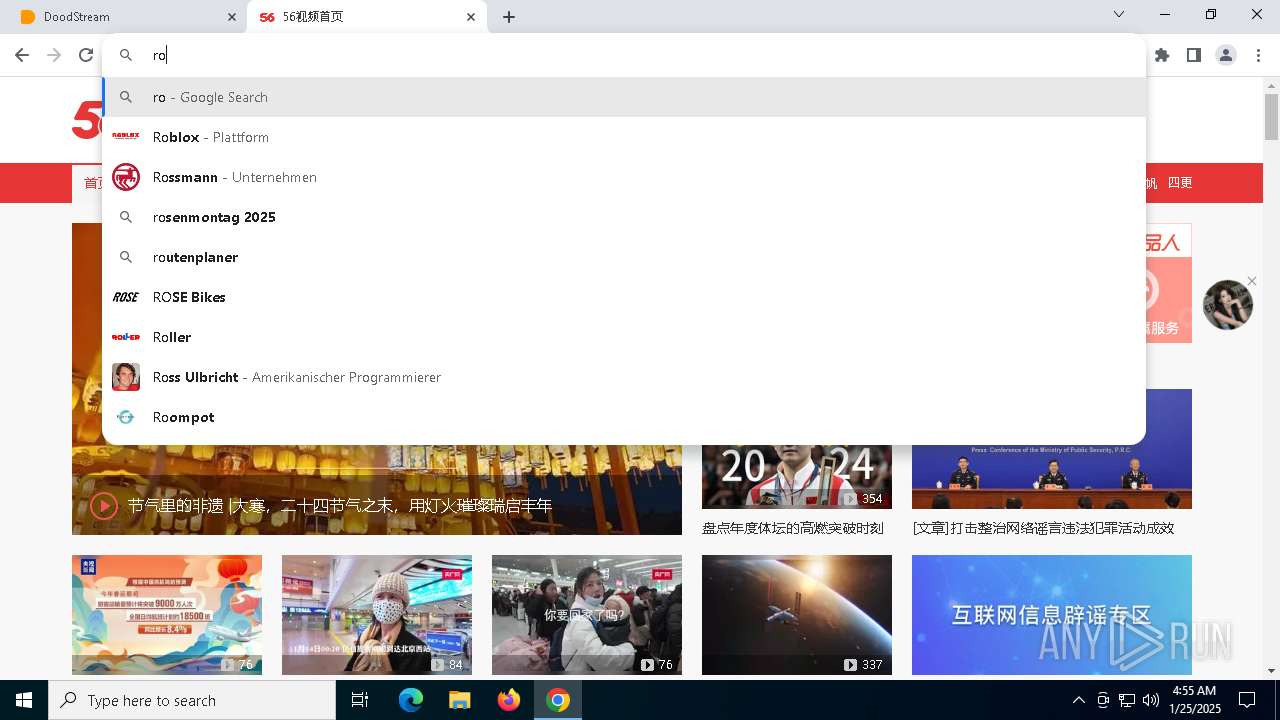This screenshot has width=1280, height=720.
Task: Open the Windows notification center
Action: pyautogui.click(x=1247, y=700)
